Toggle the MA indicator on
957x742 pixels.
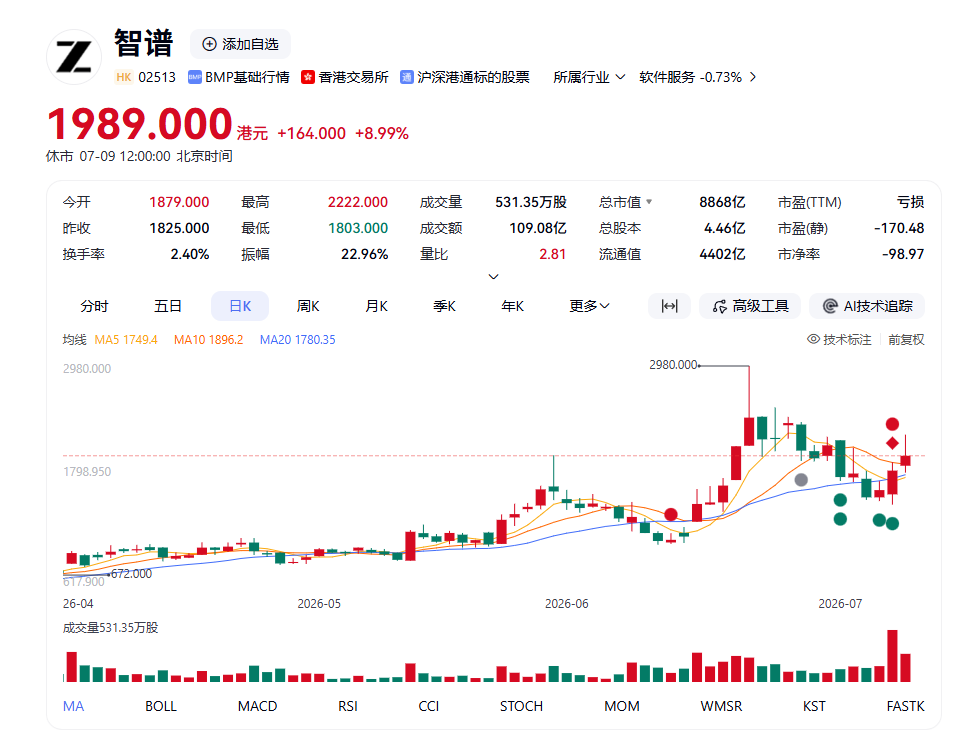click(x=73, y=706)
